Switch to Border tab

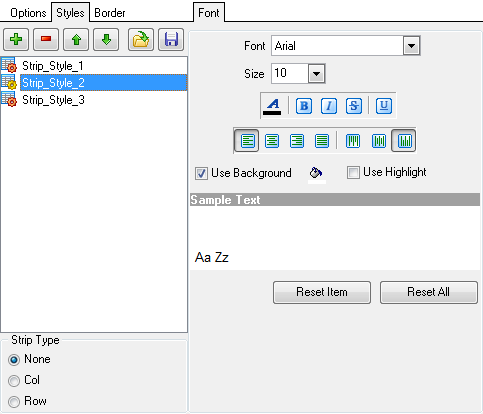(x=110, y=13)
